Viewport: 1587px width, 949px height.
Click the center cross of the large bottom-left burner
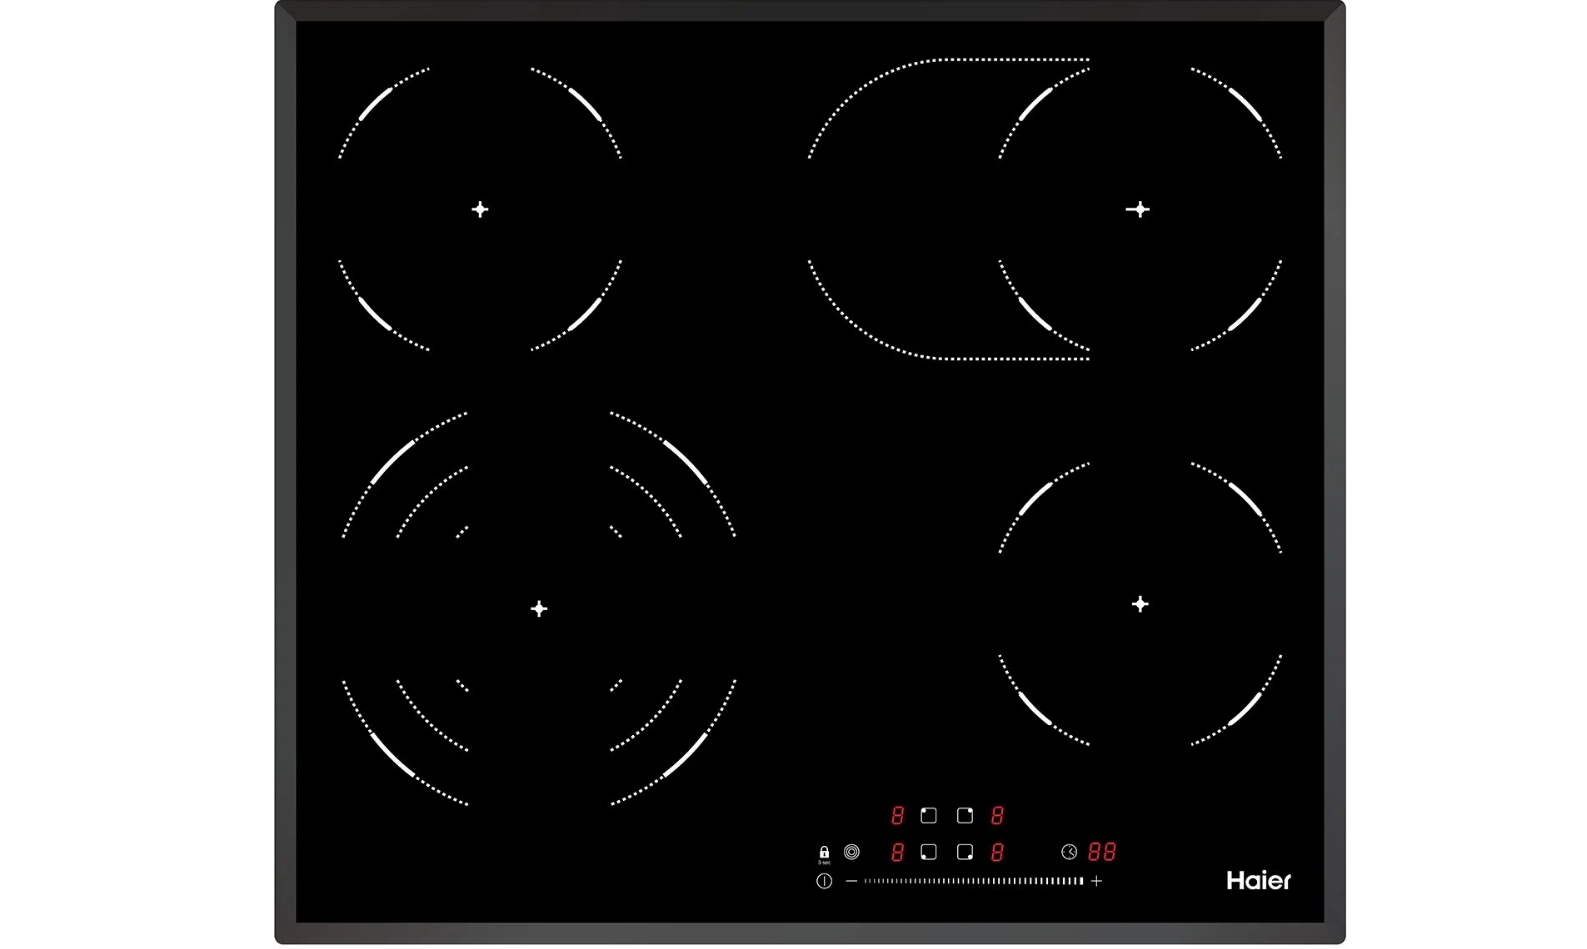tap(539, 608)
